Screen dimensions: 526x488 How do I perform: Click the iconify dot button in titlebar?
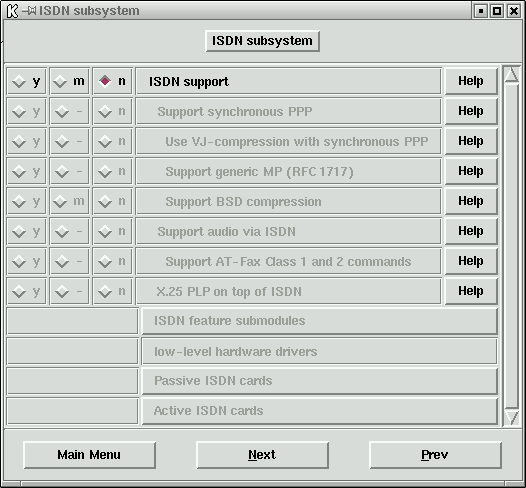click(481, 11)
